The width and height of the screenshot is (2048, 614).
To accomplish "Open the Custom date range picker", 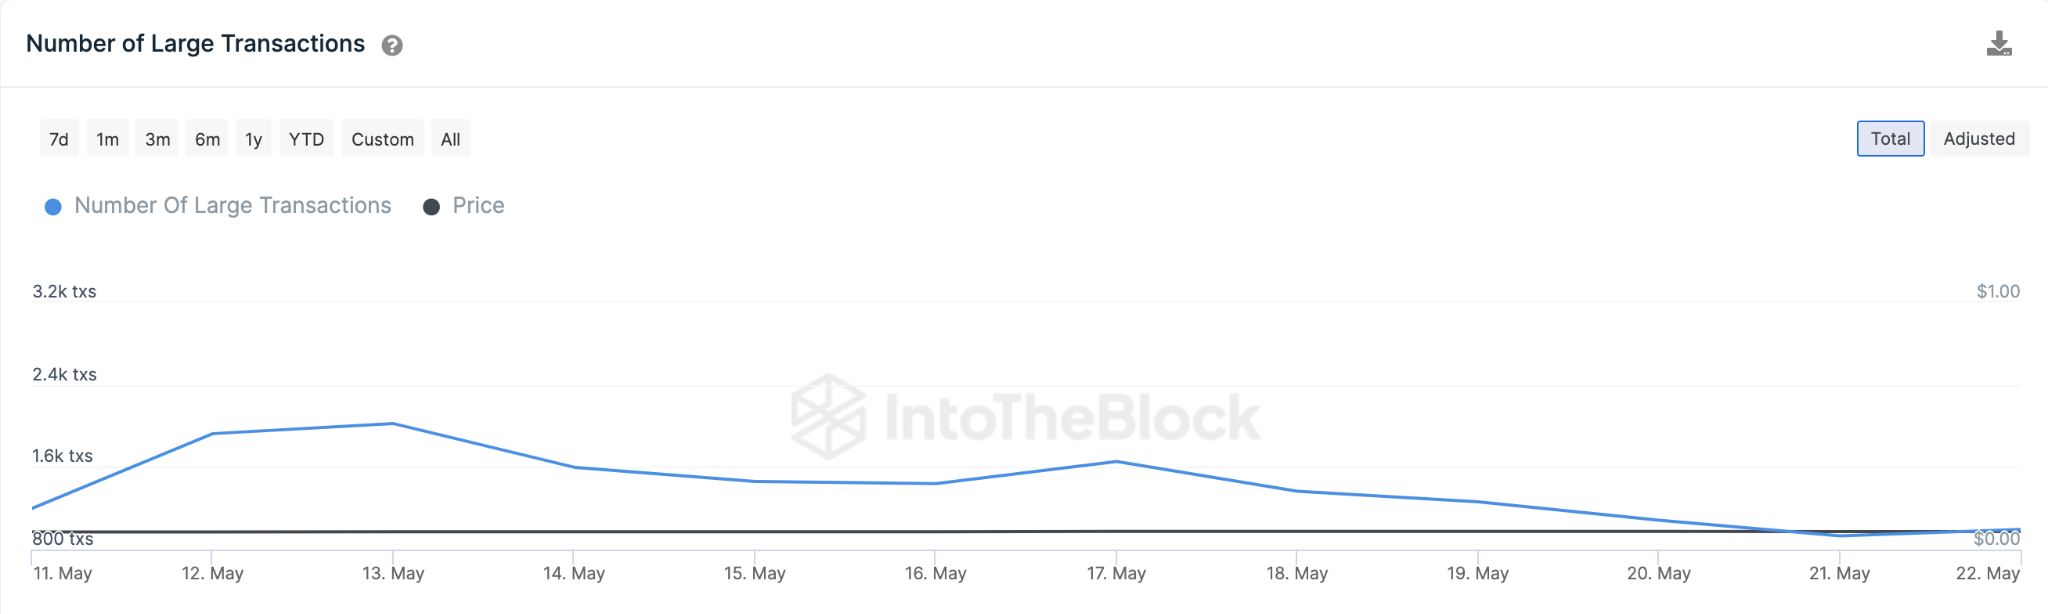I will coord(382,139).
